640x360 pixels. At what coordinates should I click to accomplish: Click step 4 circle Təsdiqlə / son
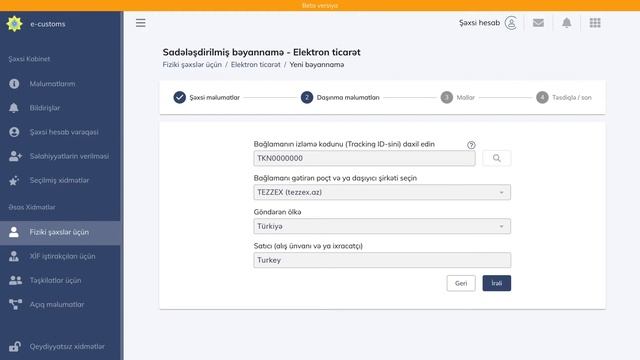tap(542, 97)
